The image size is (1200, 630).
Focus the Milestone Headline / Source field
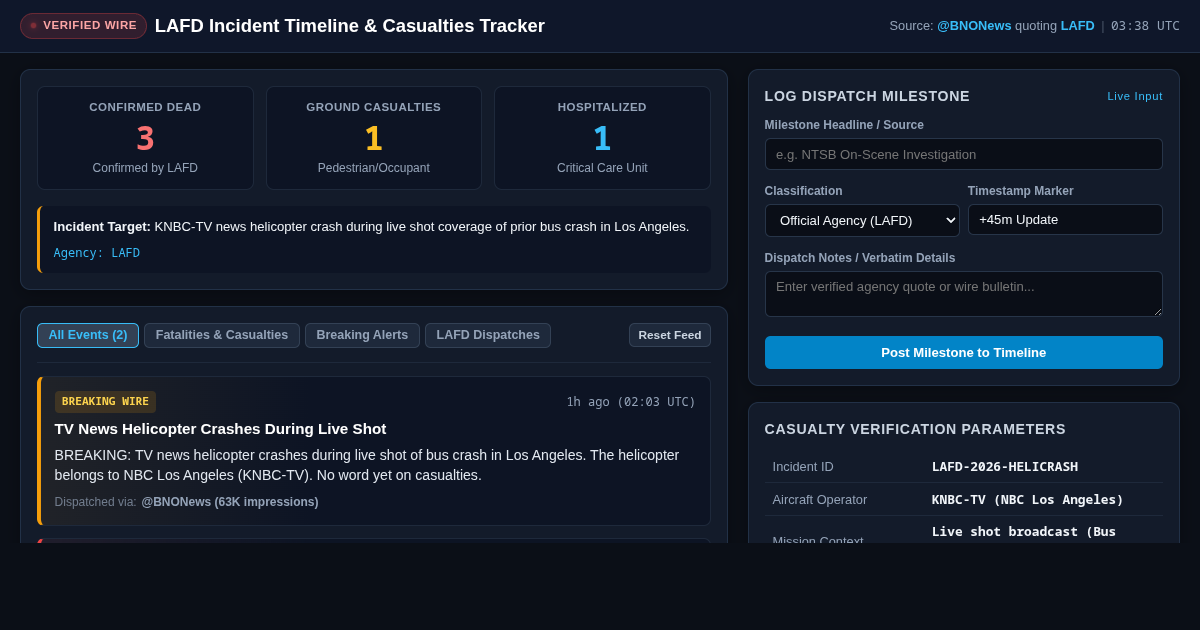click(x=963, y=154)
